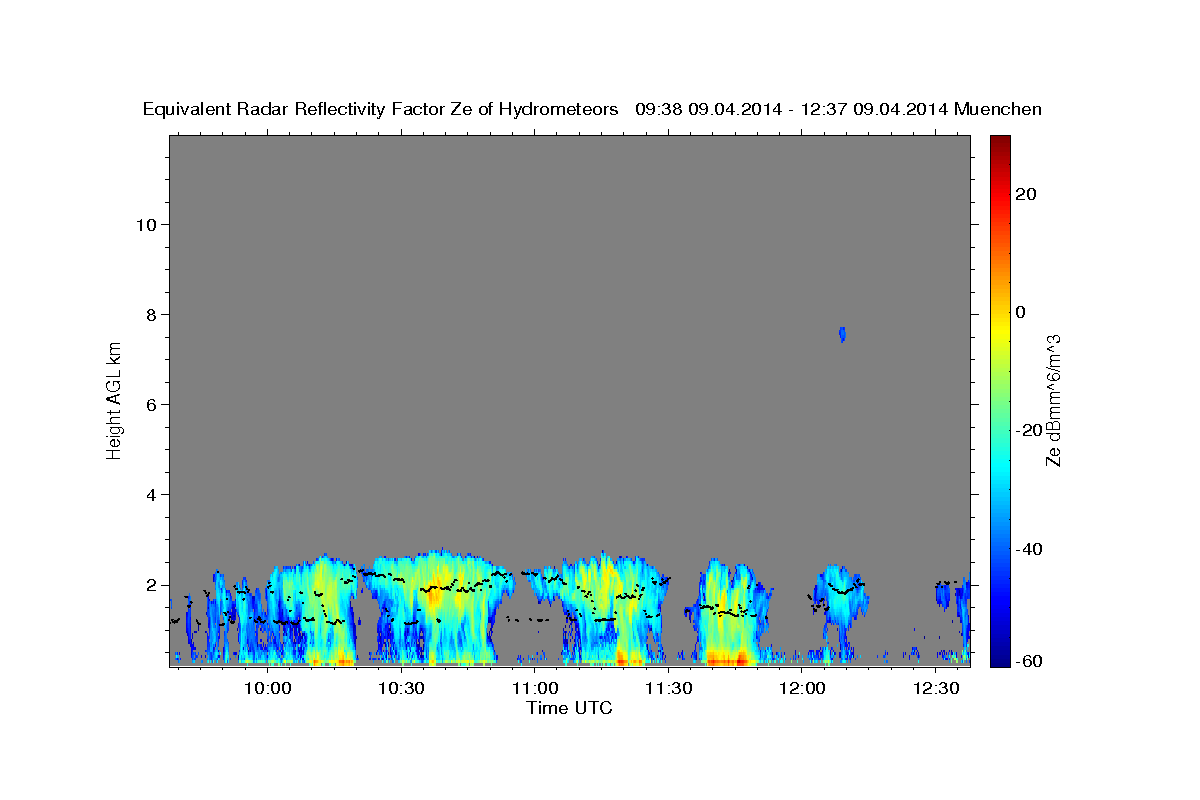Click the 11:00 time tick label
This screenshot has height=800, width=1200.
pyautogui.click(x=535, y=689)
